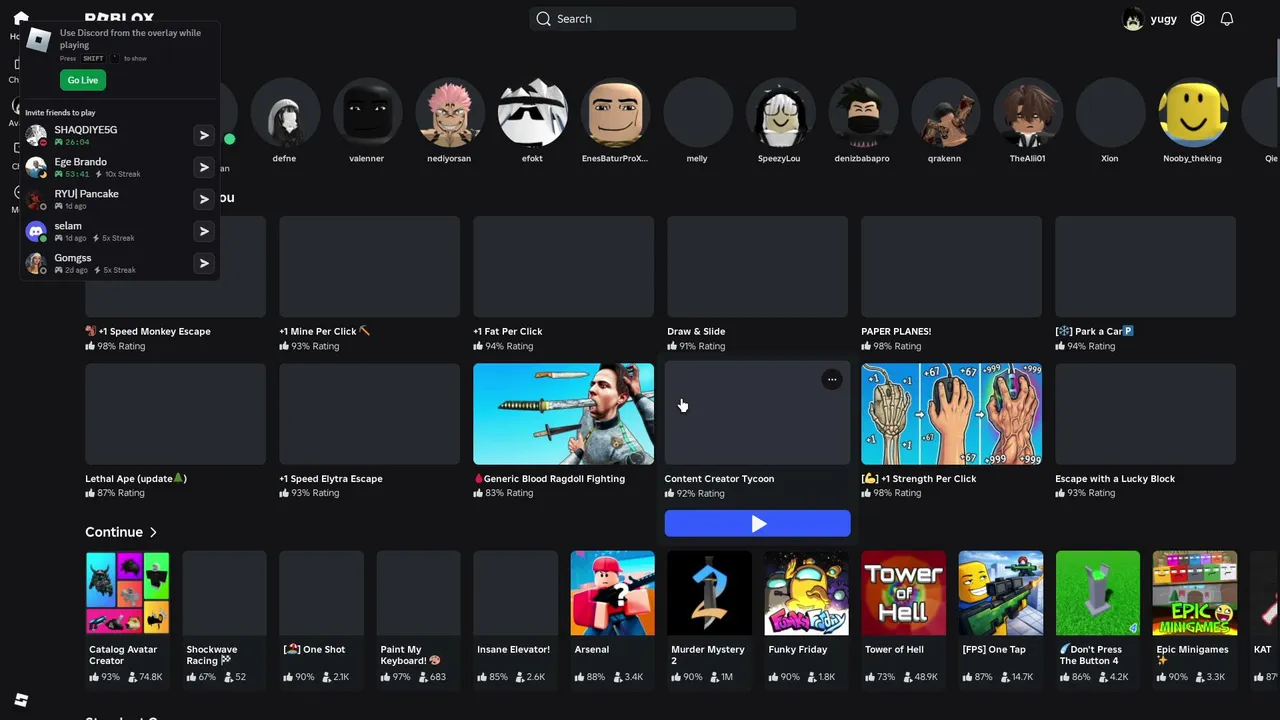Open Insane Elevator! game title
Screen dimensions: 1280x720
[513, 649]
